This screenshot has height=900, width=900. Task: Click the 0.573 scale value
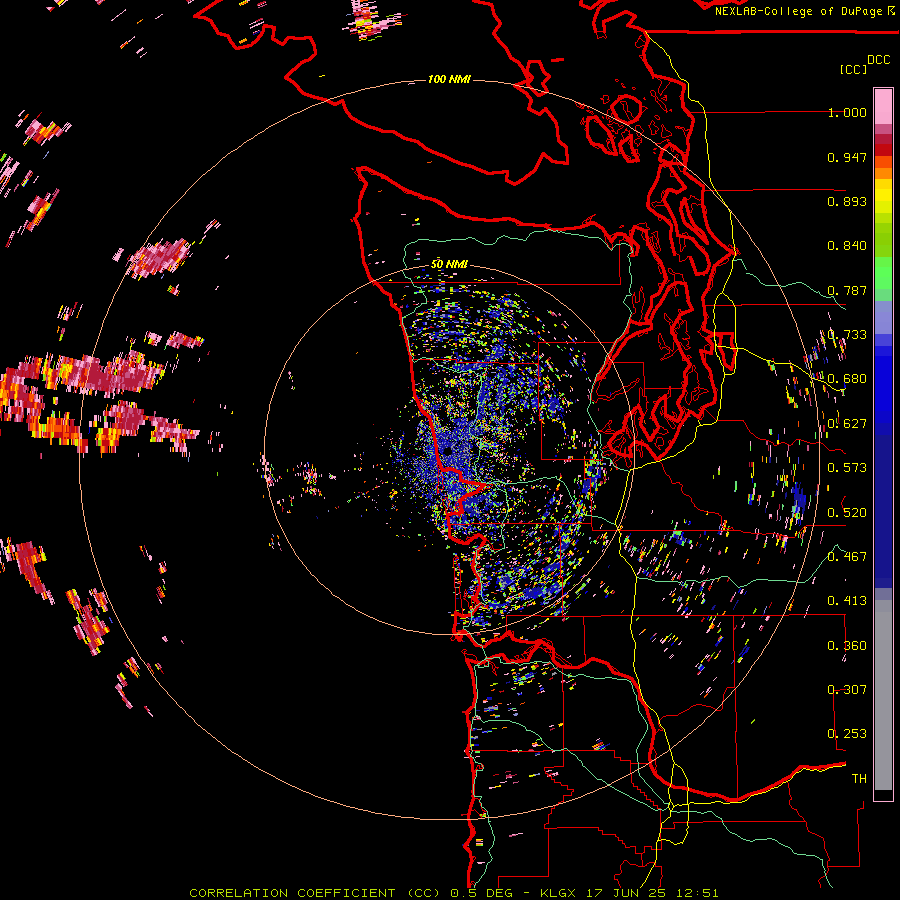point(847,468)
